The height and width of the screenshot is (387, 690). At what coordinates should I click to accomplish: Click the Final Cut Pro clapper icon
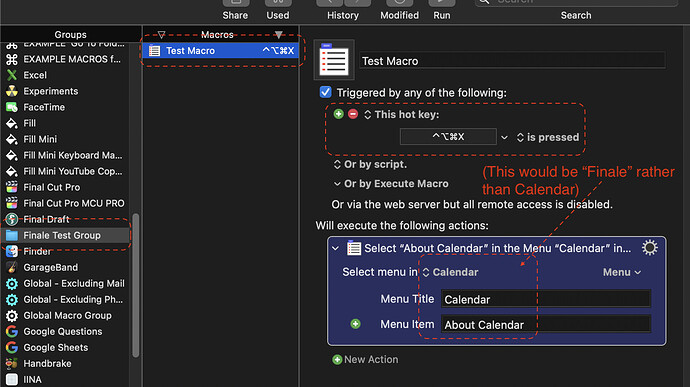point(12,187)
